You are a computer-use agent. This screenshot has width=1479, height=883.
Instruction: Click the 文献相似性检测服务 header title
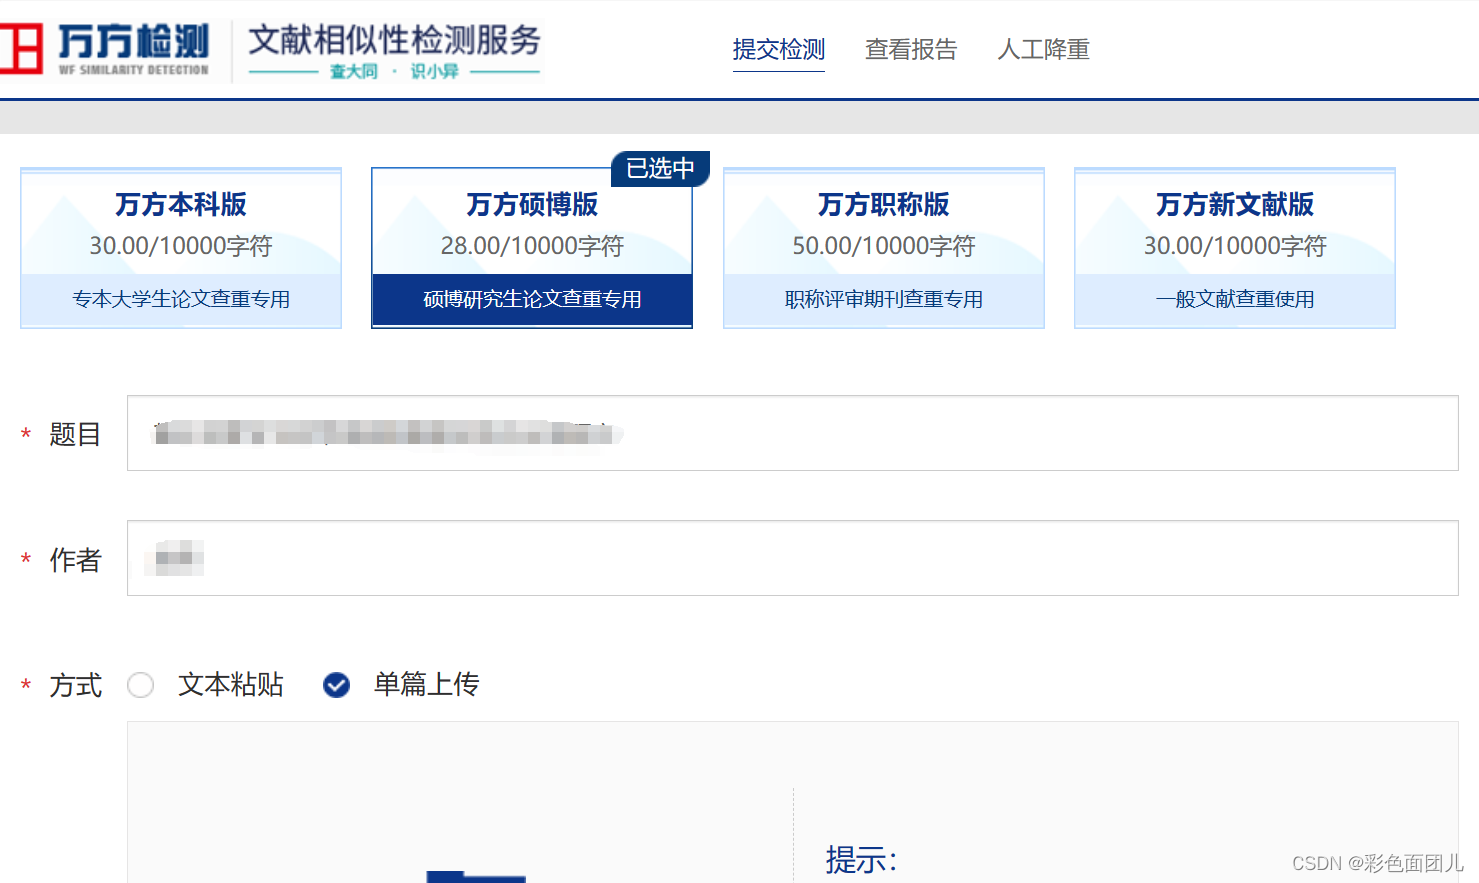coord(394,40)
